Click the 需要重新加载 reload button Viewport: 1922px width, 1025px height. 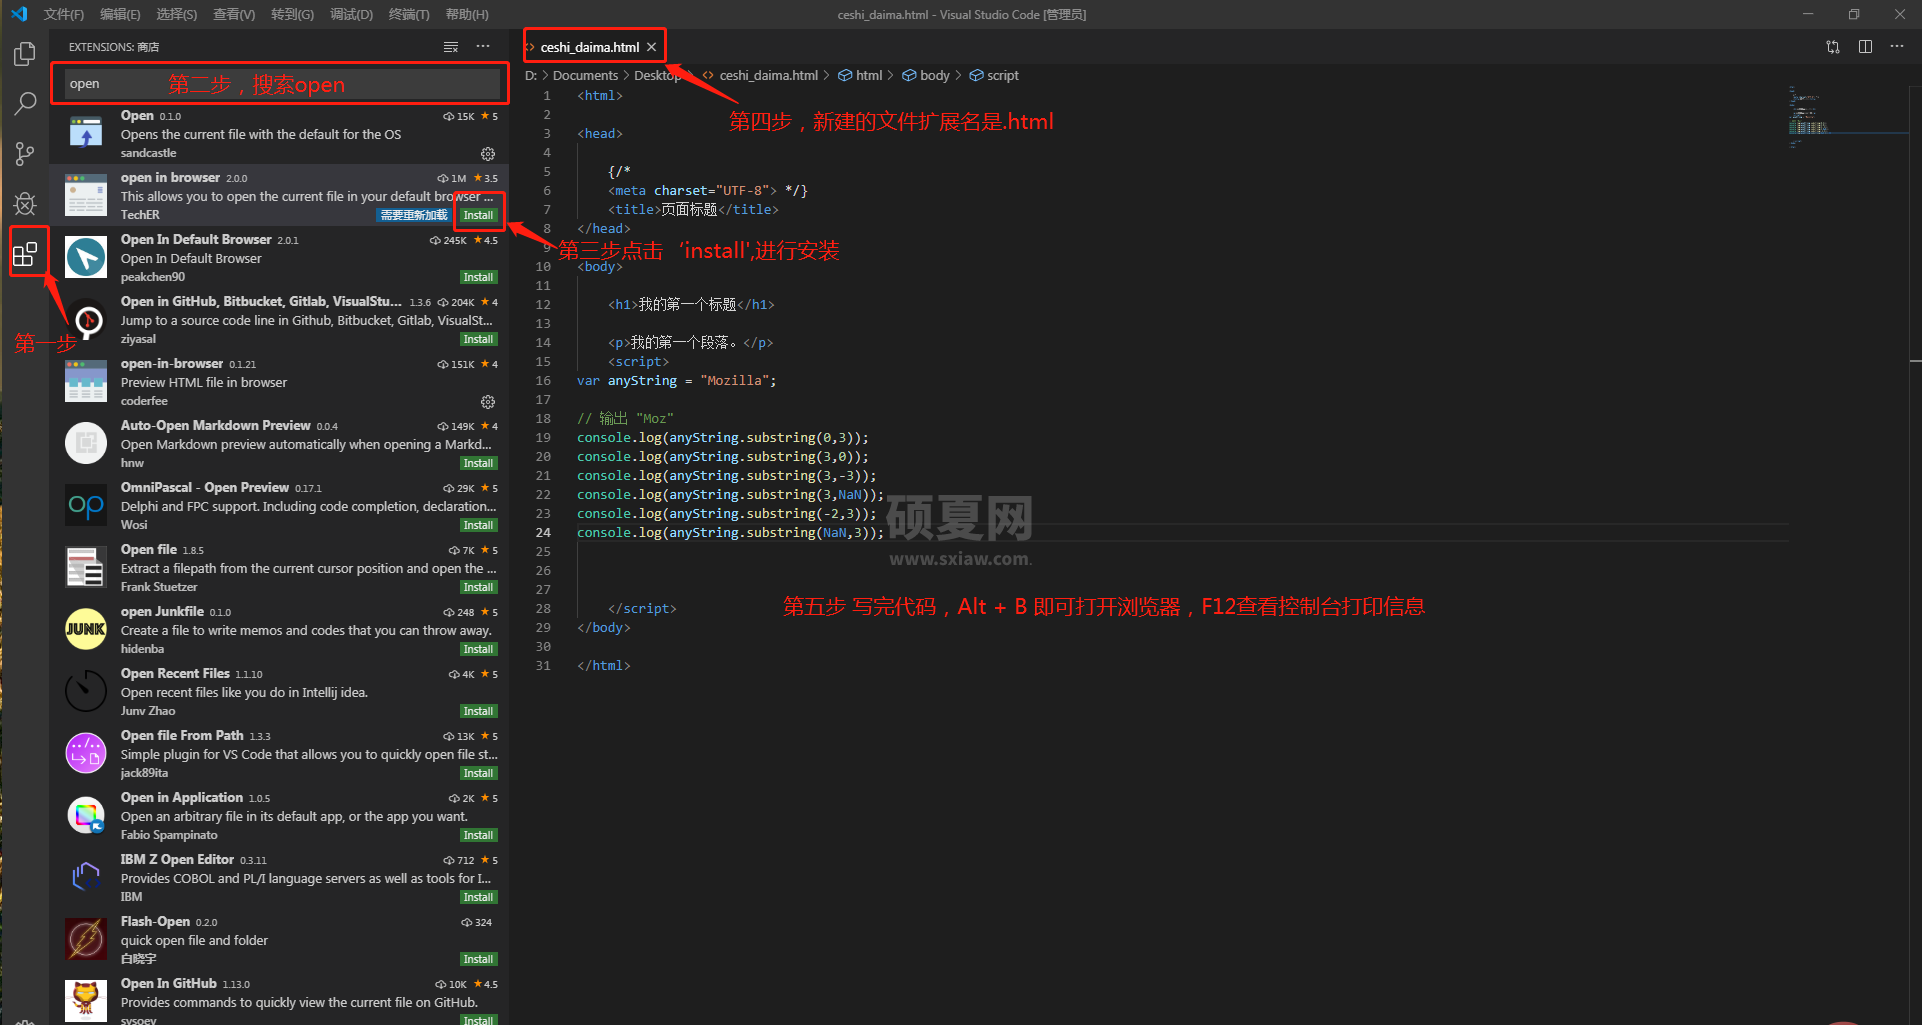coord(414,215)
